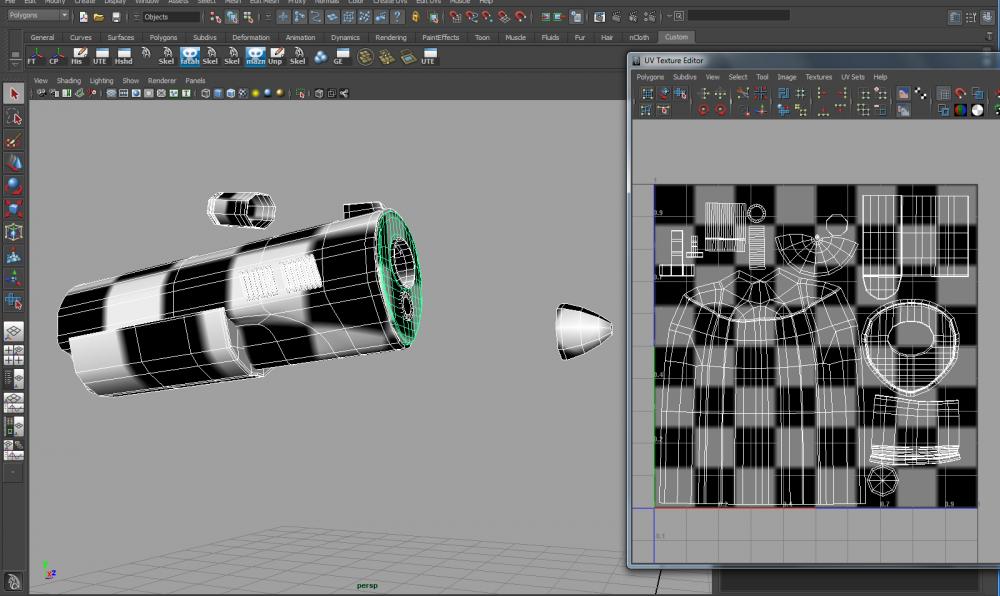Switch to four-view panel layout
This screenshot has width=1000, height=596.
pos(14,355)
